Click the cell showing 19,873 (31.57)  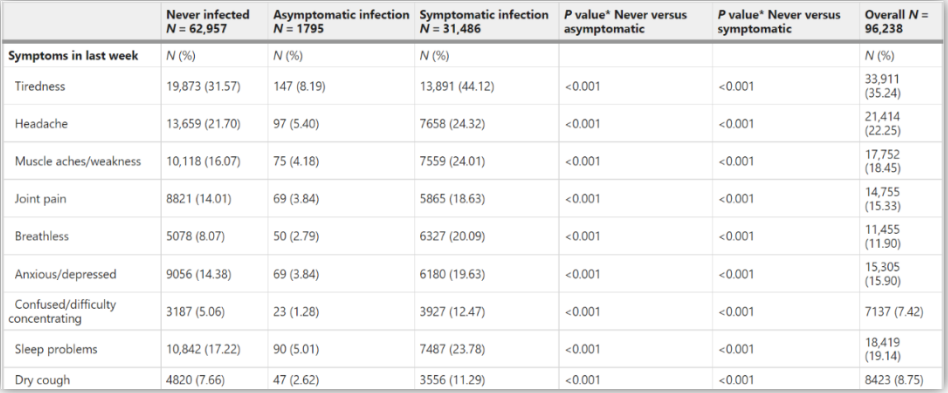(x=203, y=86)
